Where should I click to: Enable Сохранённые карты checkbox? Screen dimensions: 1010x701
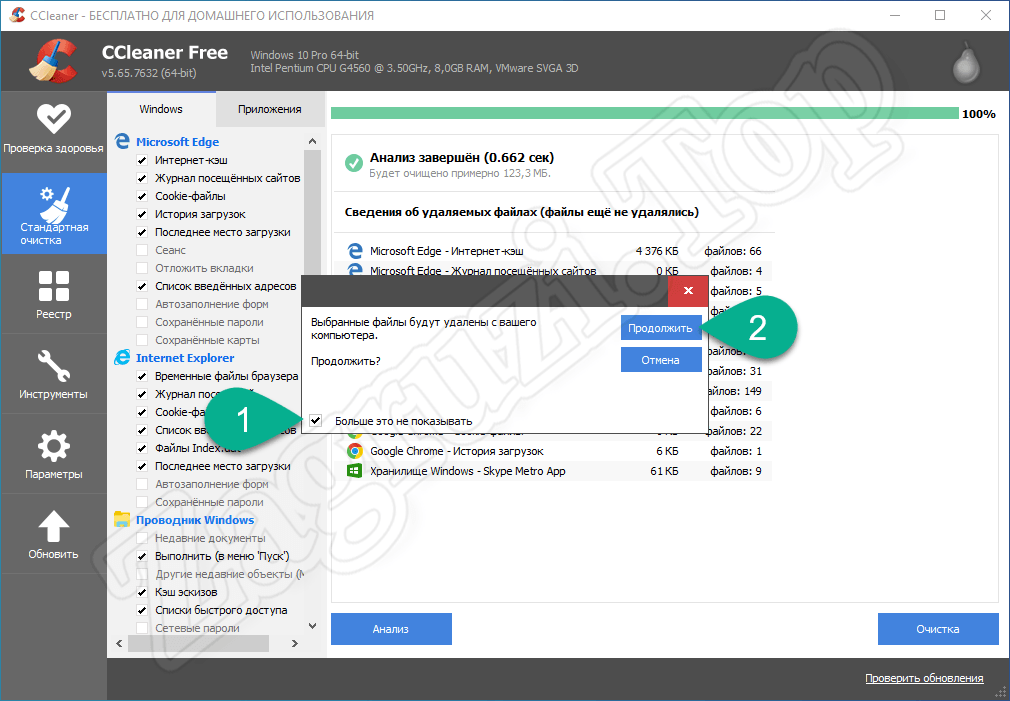pos(142,340)
